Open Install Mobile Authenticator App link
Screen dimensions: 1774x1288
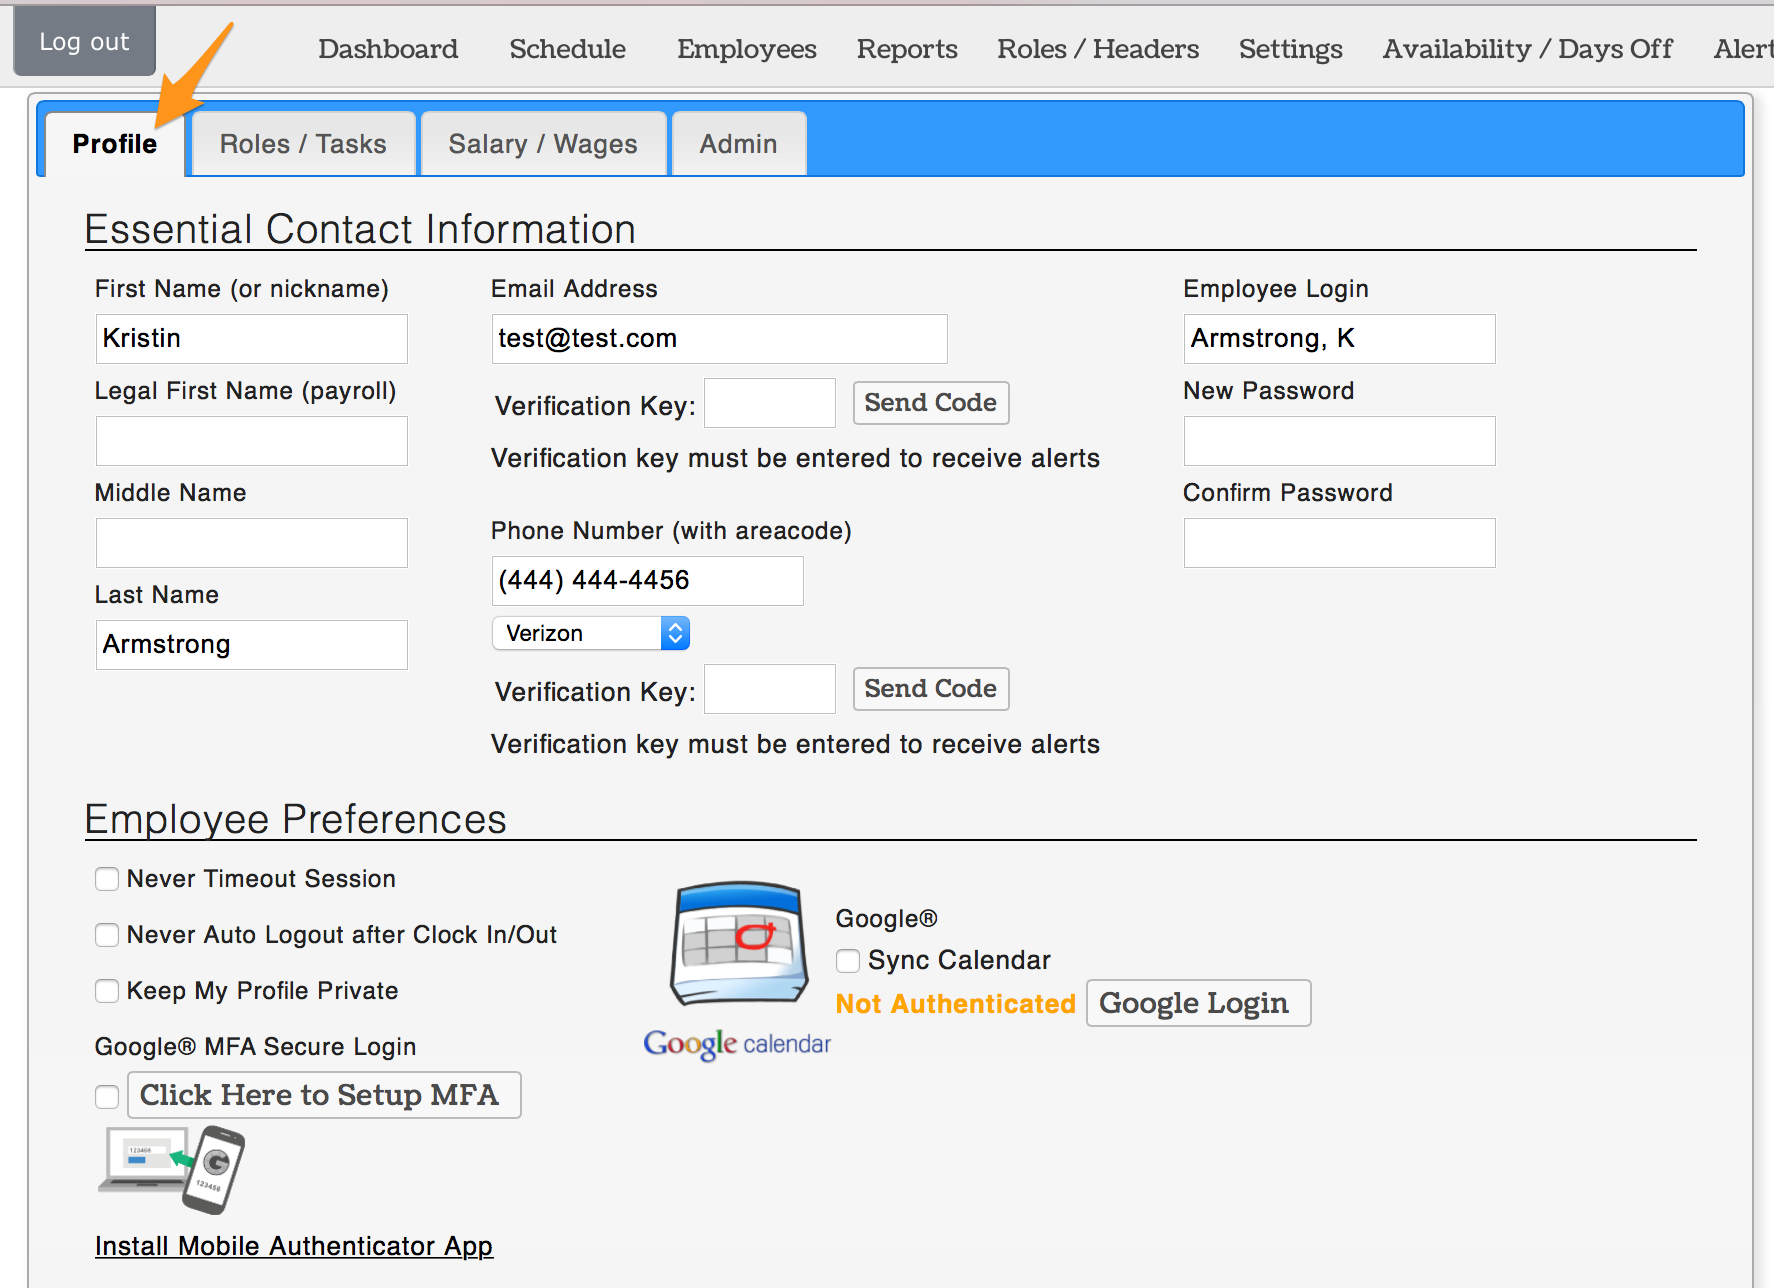[294, 1246]
